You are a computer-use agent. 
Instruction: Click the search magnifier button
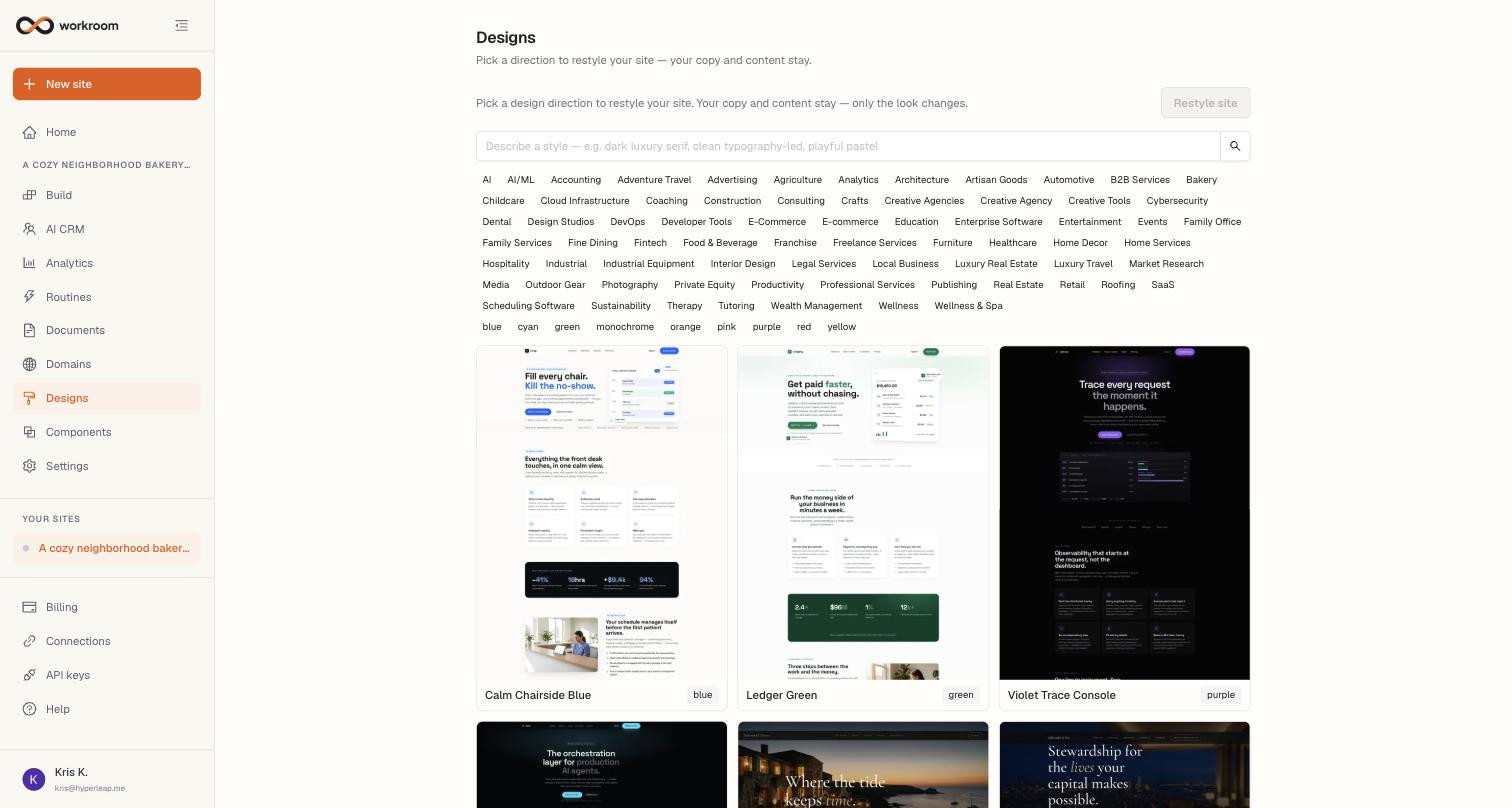point(1235,146)
